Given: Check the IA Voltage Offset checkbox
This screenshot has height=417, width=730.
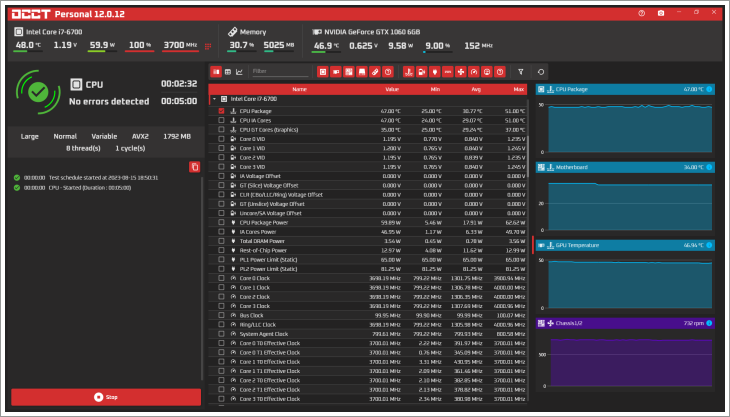Looking at the screenshot, I should (x=221, y=176).
